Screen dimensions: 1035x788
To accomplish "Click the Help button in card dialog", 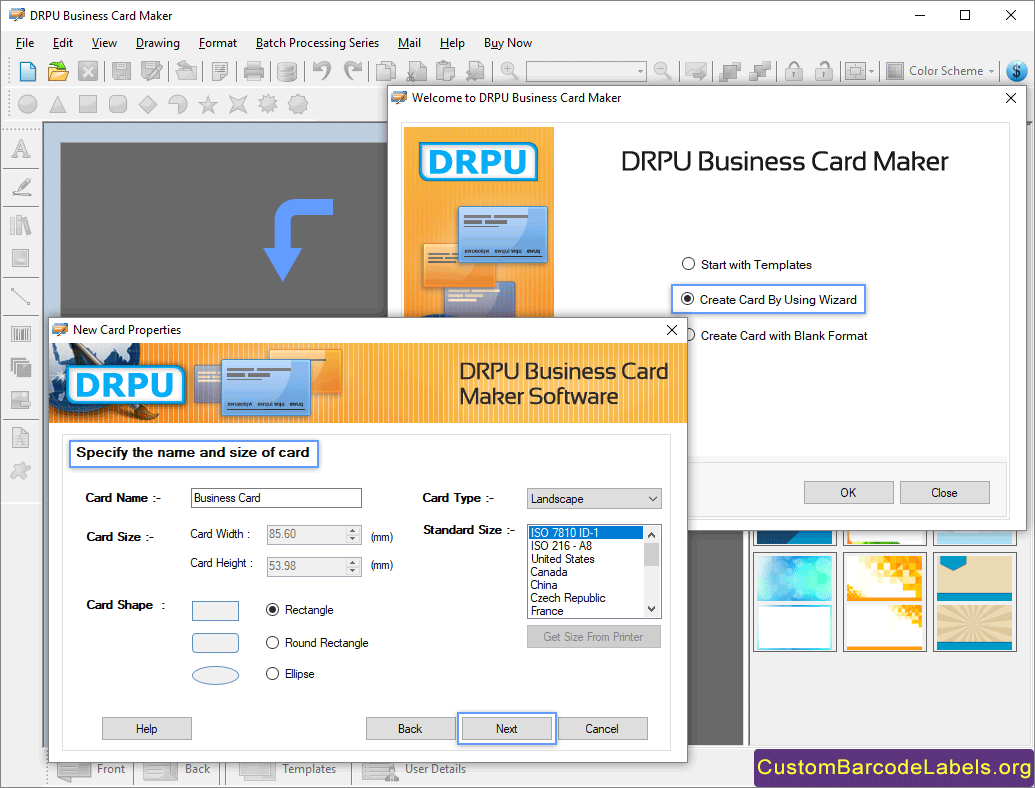I will [x=147, y=729].
